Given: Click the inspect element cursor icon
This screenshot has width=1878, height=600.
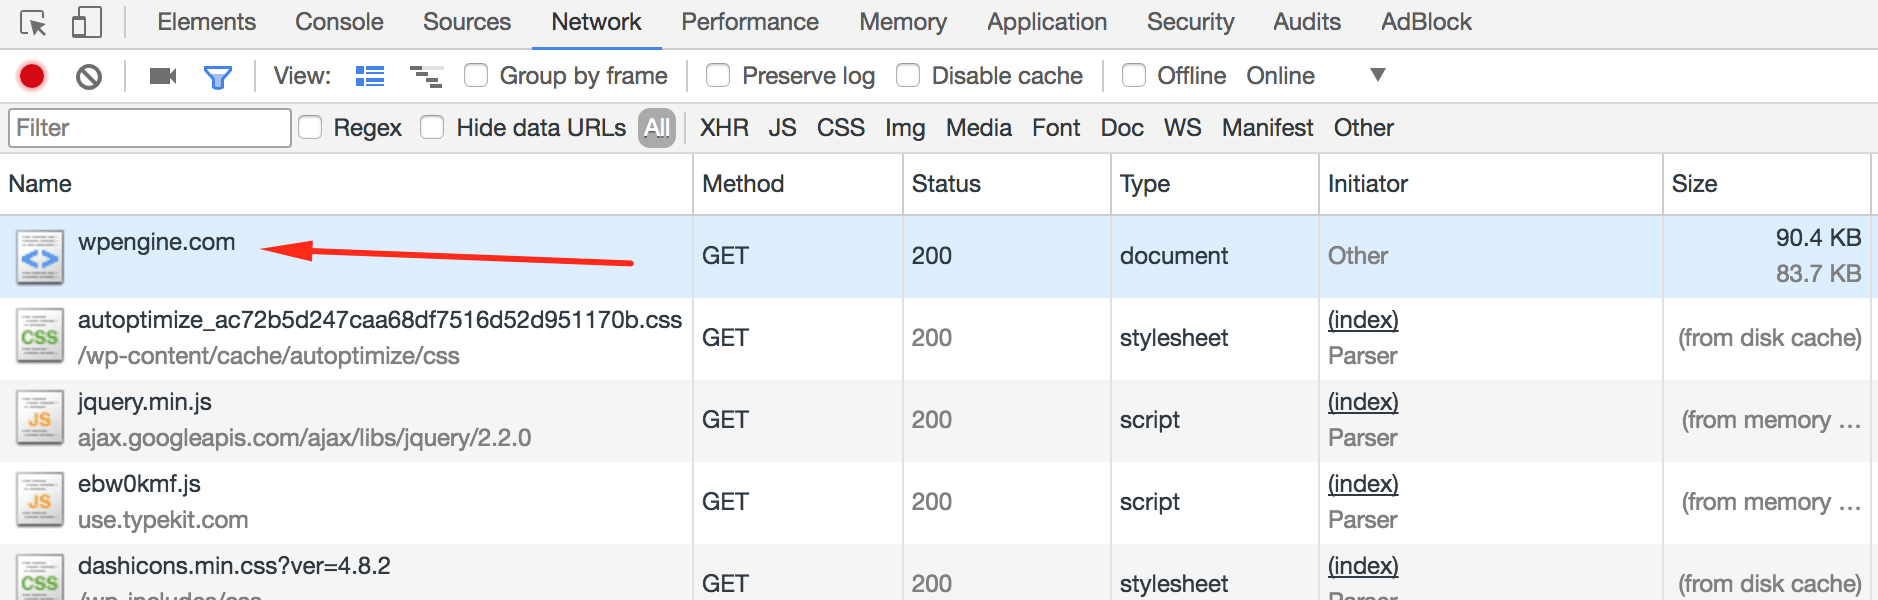Looking at the screenshot, I should click(x=33, y=22).
